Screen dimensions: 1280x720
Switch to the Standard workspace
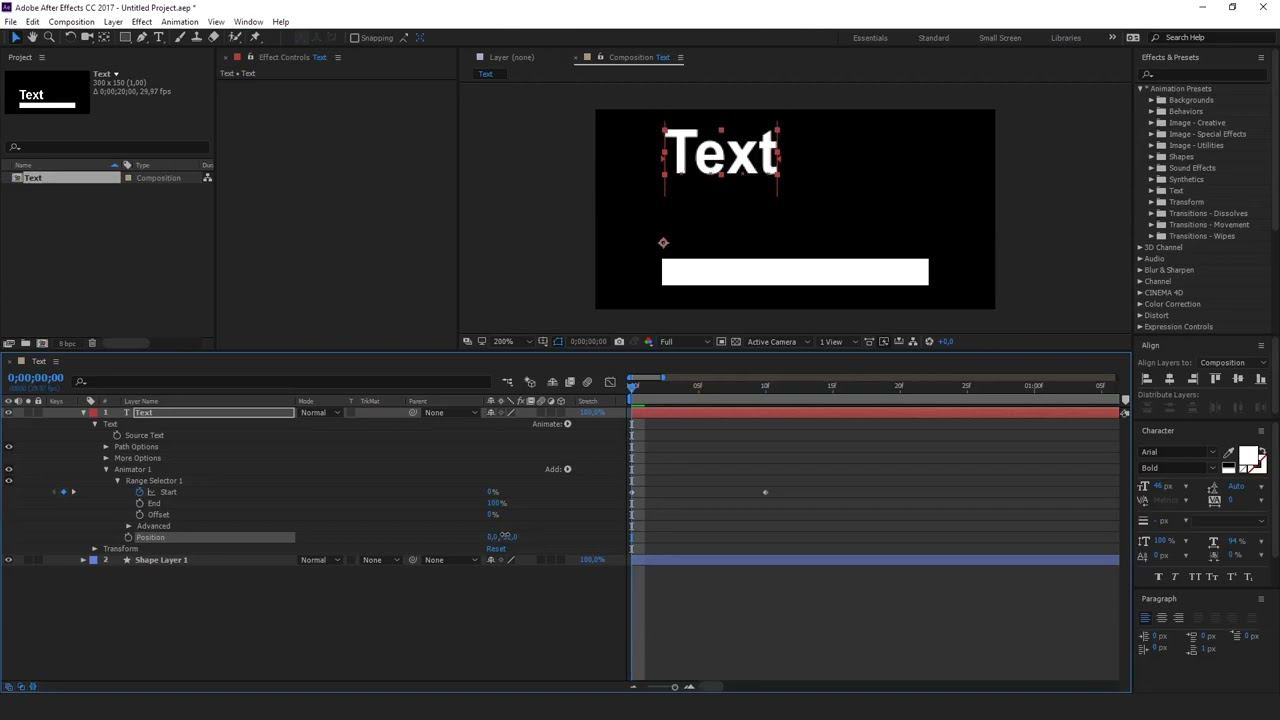(x=933, y=38)
